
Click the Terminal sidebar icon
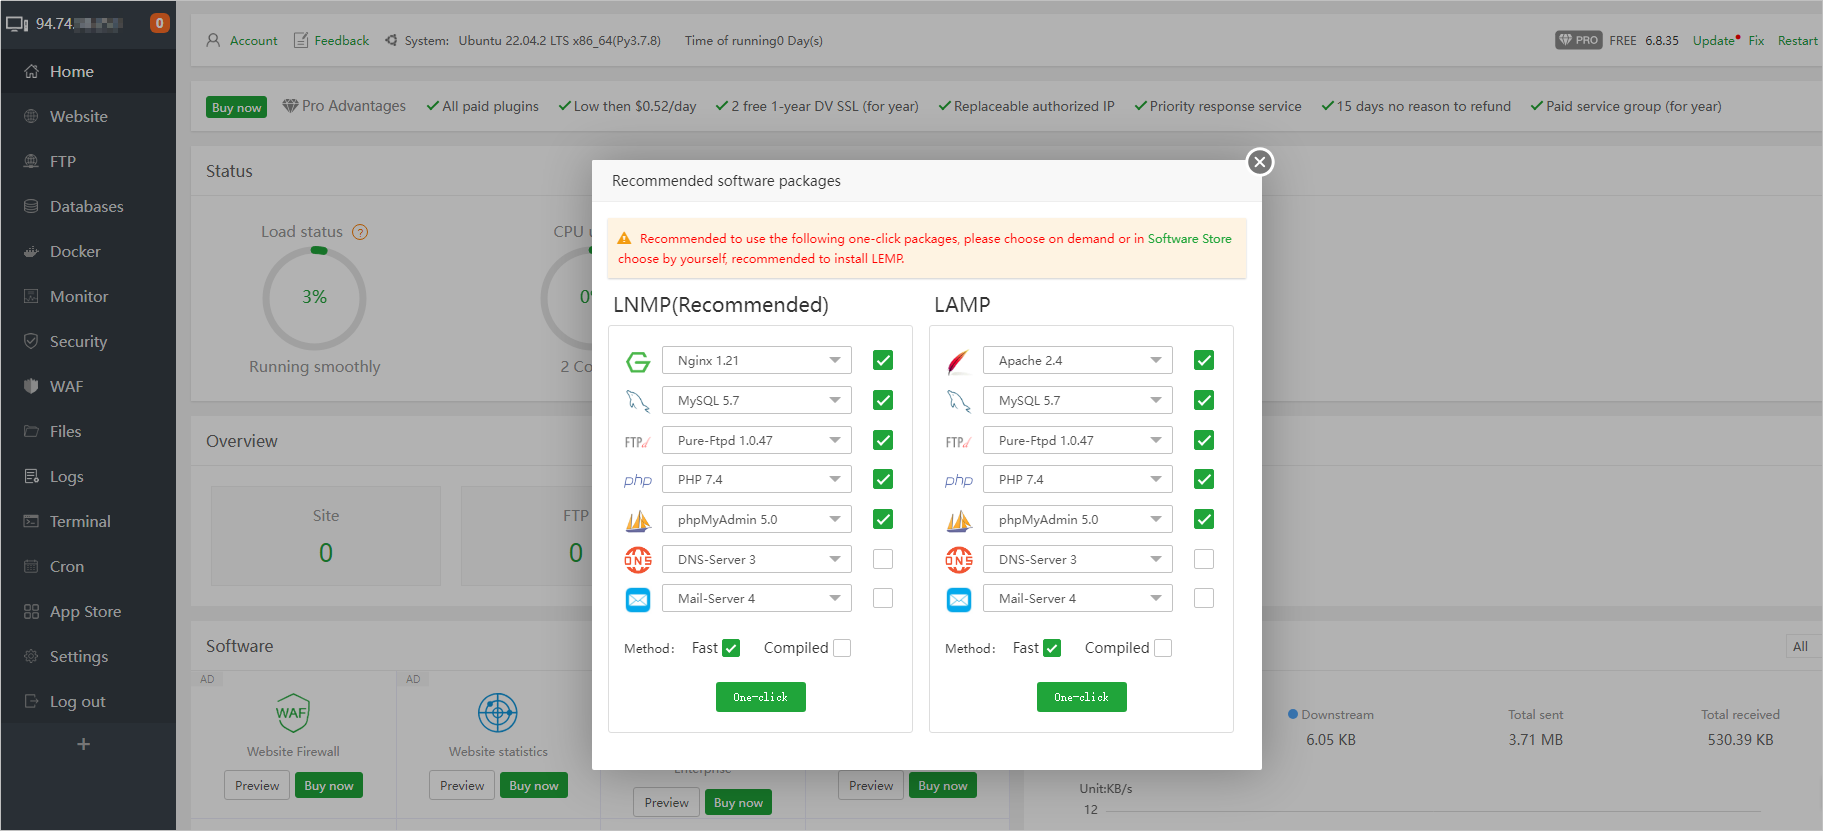point(31,522)
